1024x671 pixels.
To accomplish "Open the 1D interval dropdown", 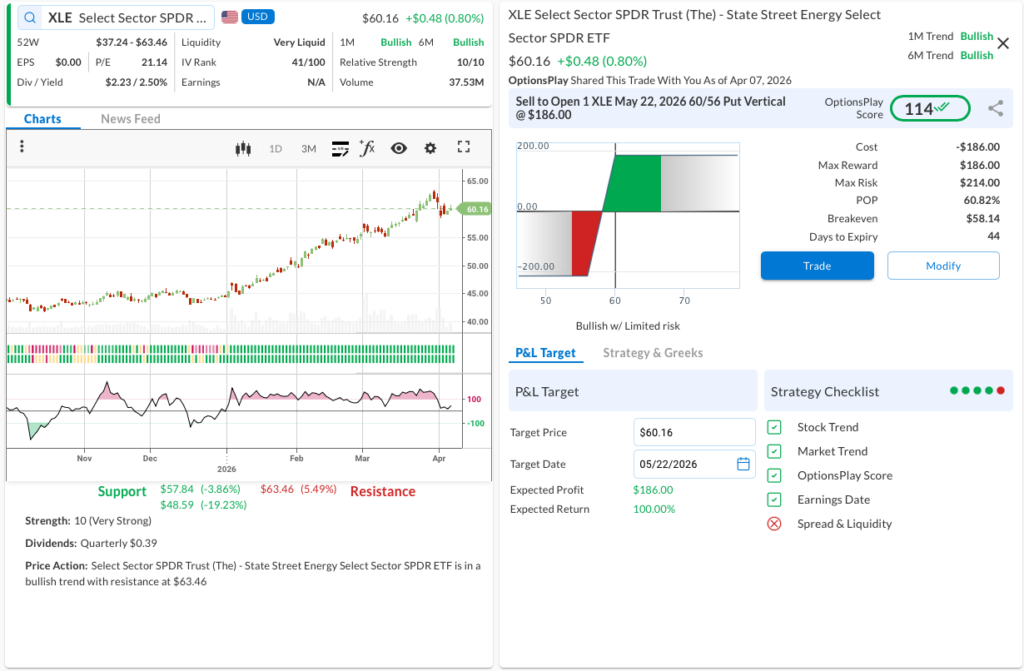I will [276, 149].
